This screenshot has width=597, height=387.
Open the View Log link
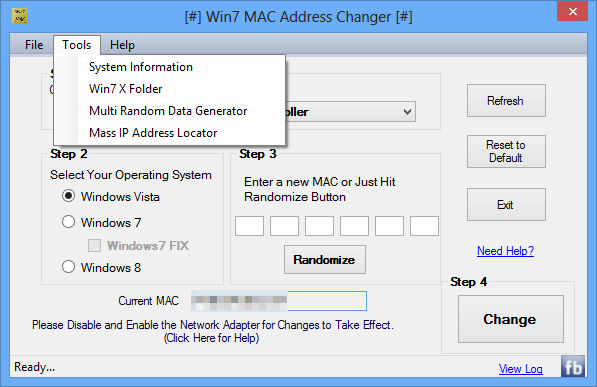[x=520, y=369]
